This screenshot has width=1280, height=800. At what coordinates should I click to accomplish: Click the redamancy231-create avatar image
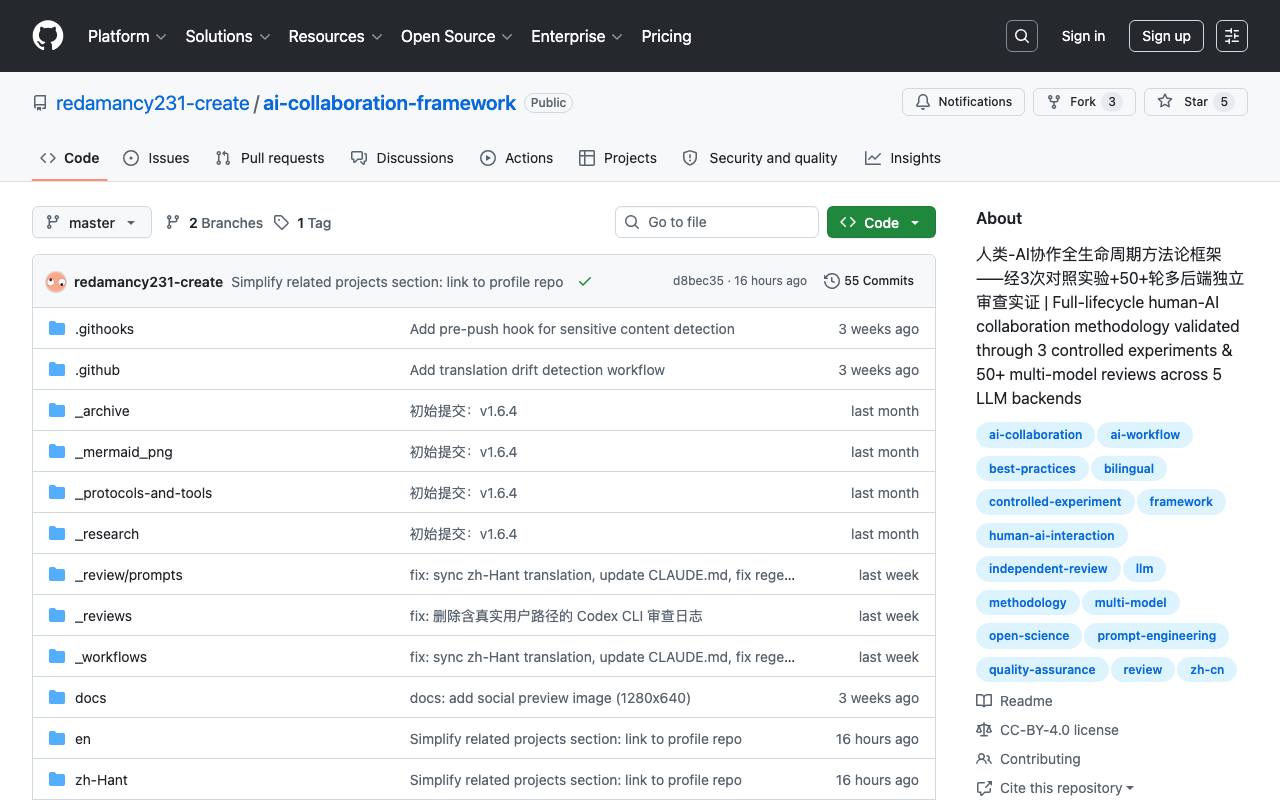56,282
